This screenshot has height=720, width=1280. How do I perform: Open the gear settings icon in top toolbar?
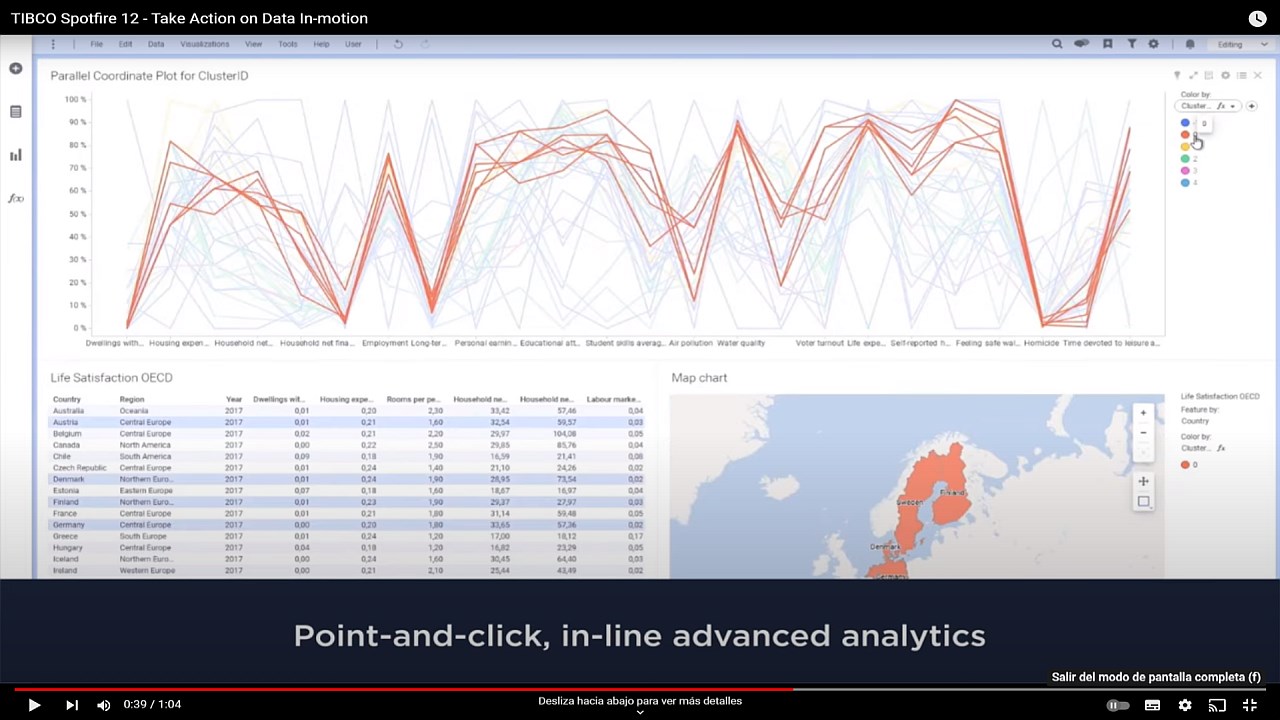1153,44
